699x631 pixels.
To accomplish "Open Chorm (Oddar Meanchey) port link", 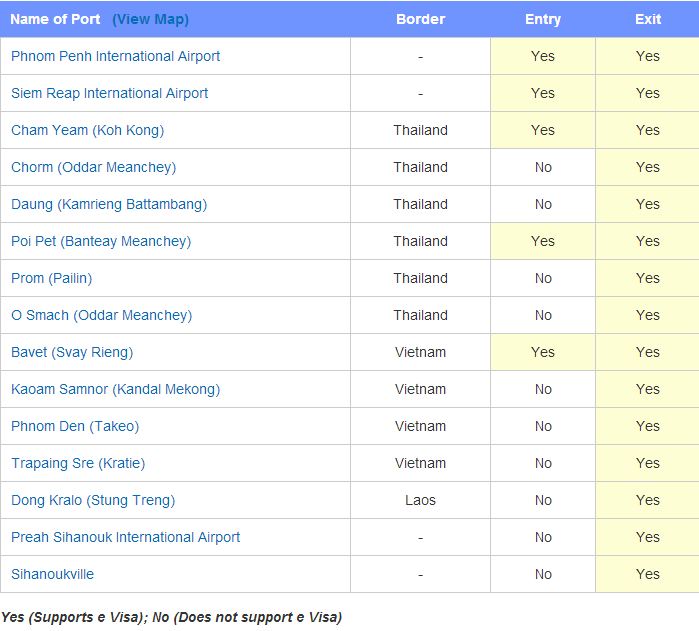I will pos(94,167).
